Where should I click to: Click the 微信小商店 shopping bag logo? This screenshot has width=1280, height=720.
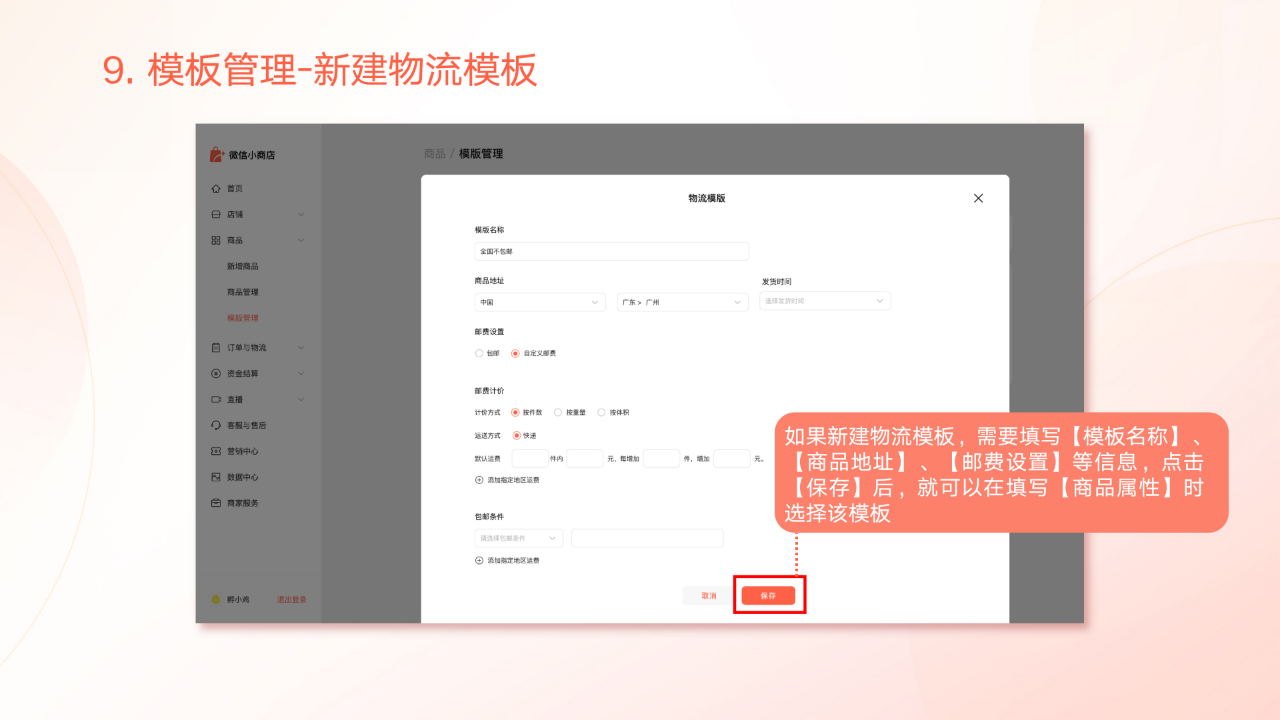point(217,155)
